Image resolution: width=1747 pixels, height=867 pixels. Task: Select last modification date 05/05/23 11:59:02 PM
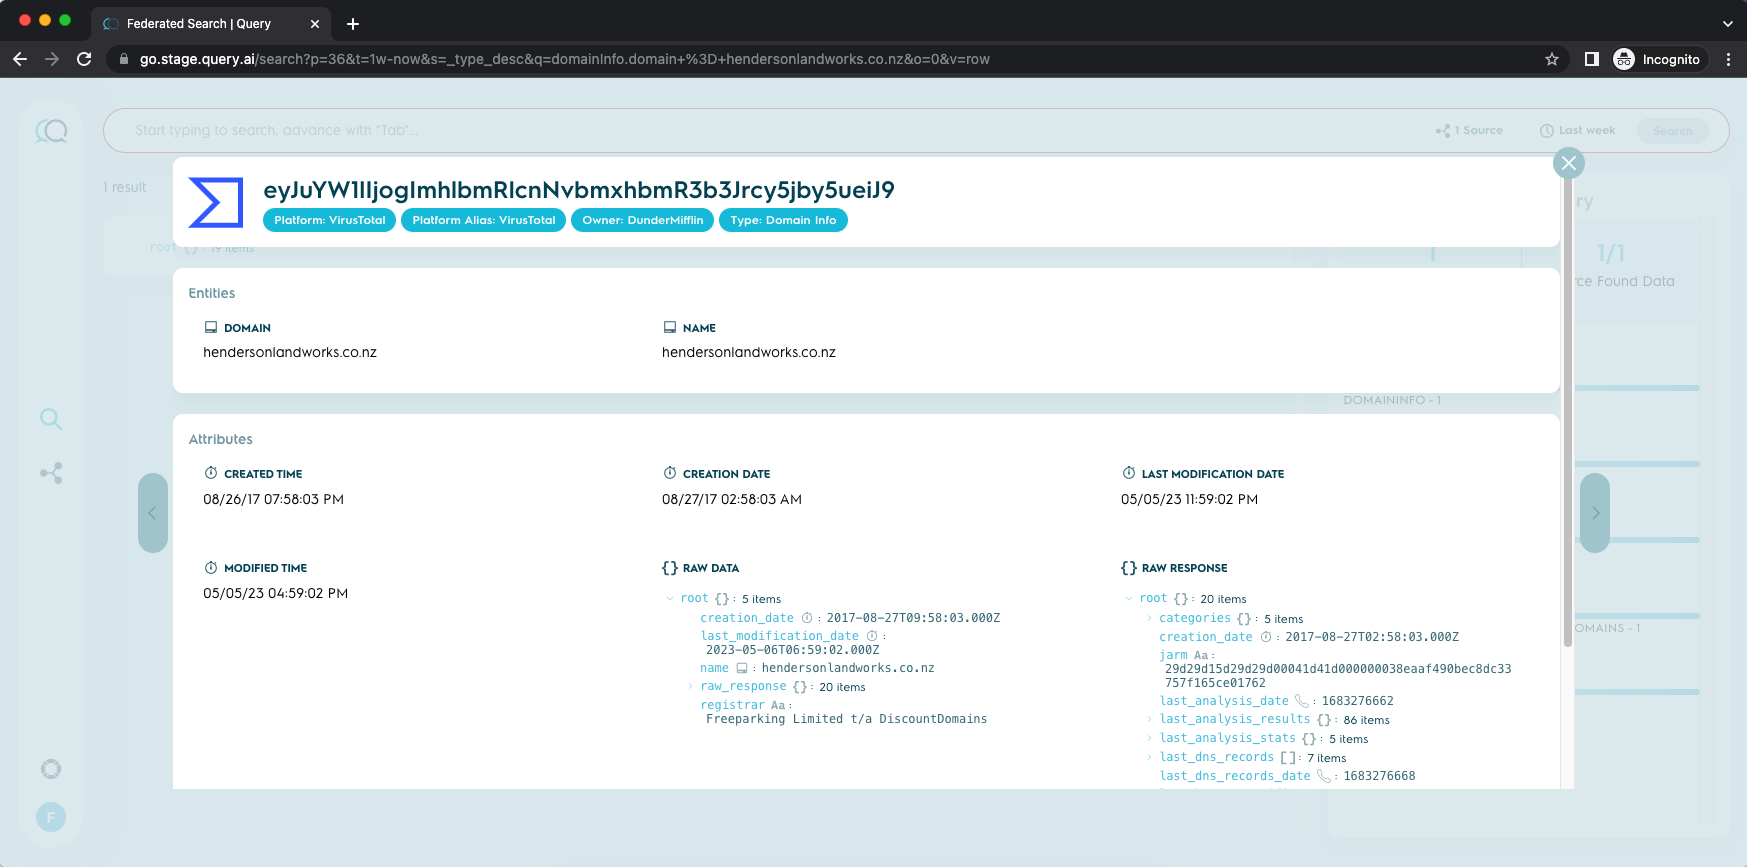click(x=1189, y=499)
